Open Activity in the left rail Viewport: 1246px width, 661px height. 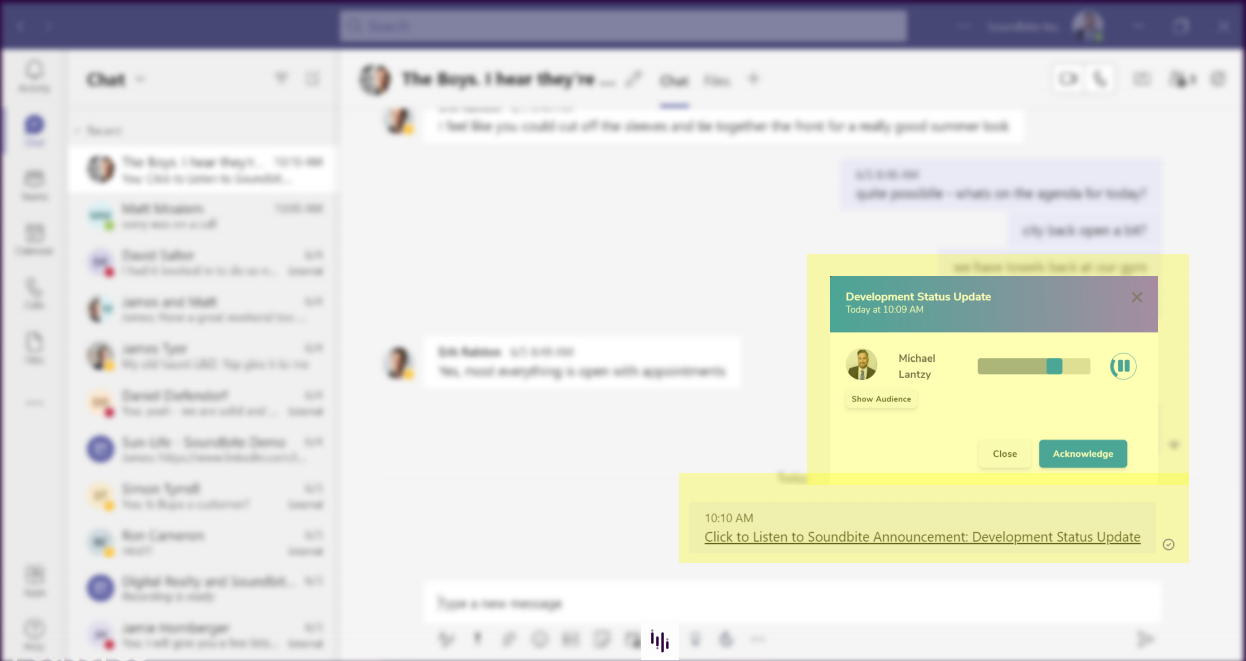click(34, 76)
